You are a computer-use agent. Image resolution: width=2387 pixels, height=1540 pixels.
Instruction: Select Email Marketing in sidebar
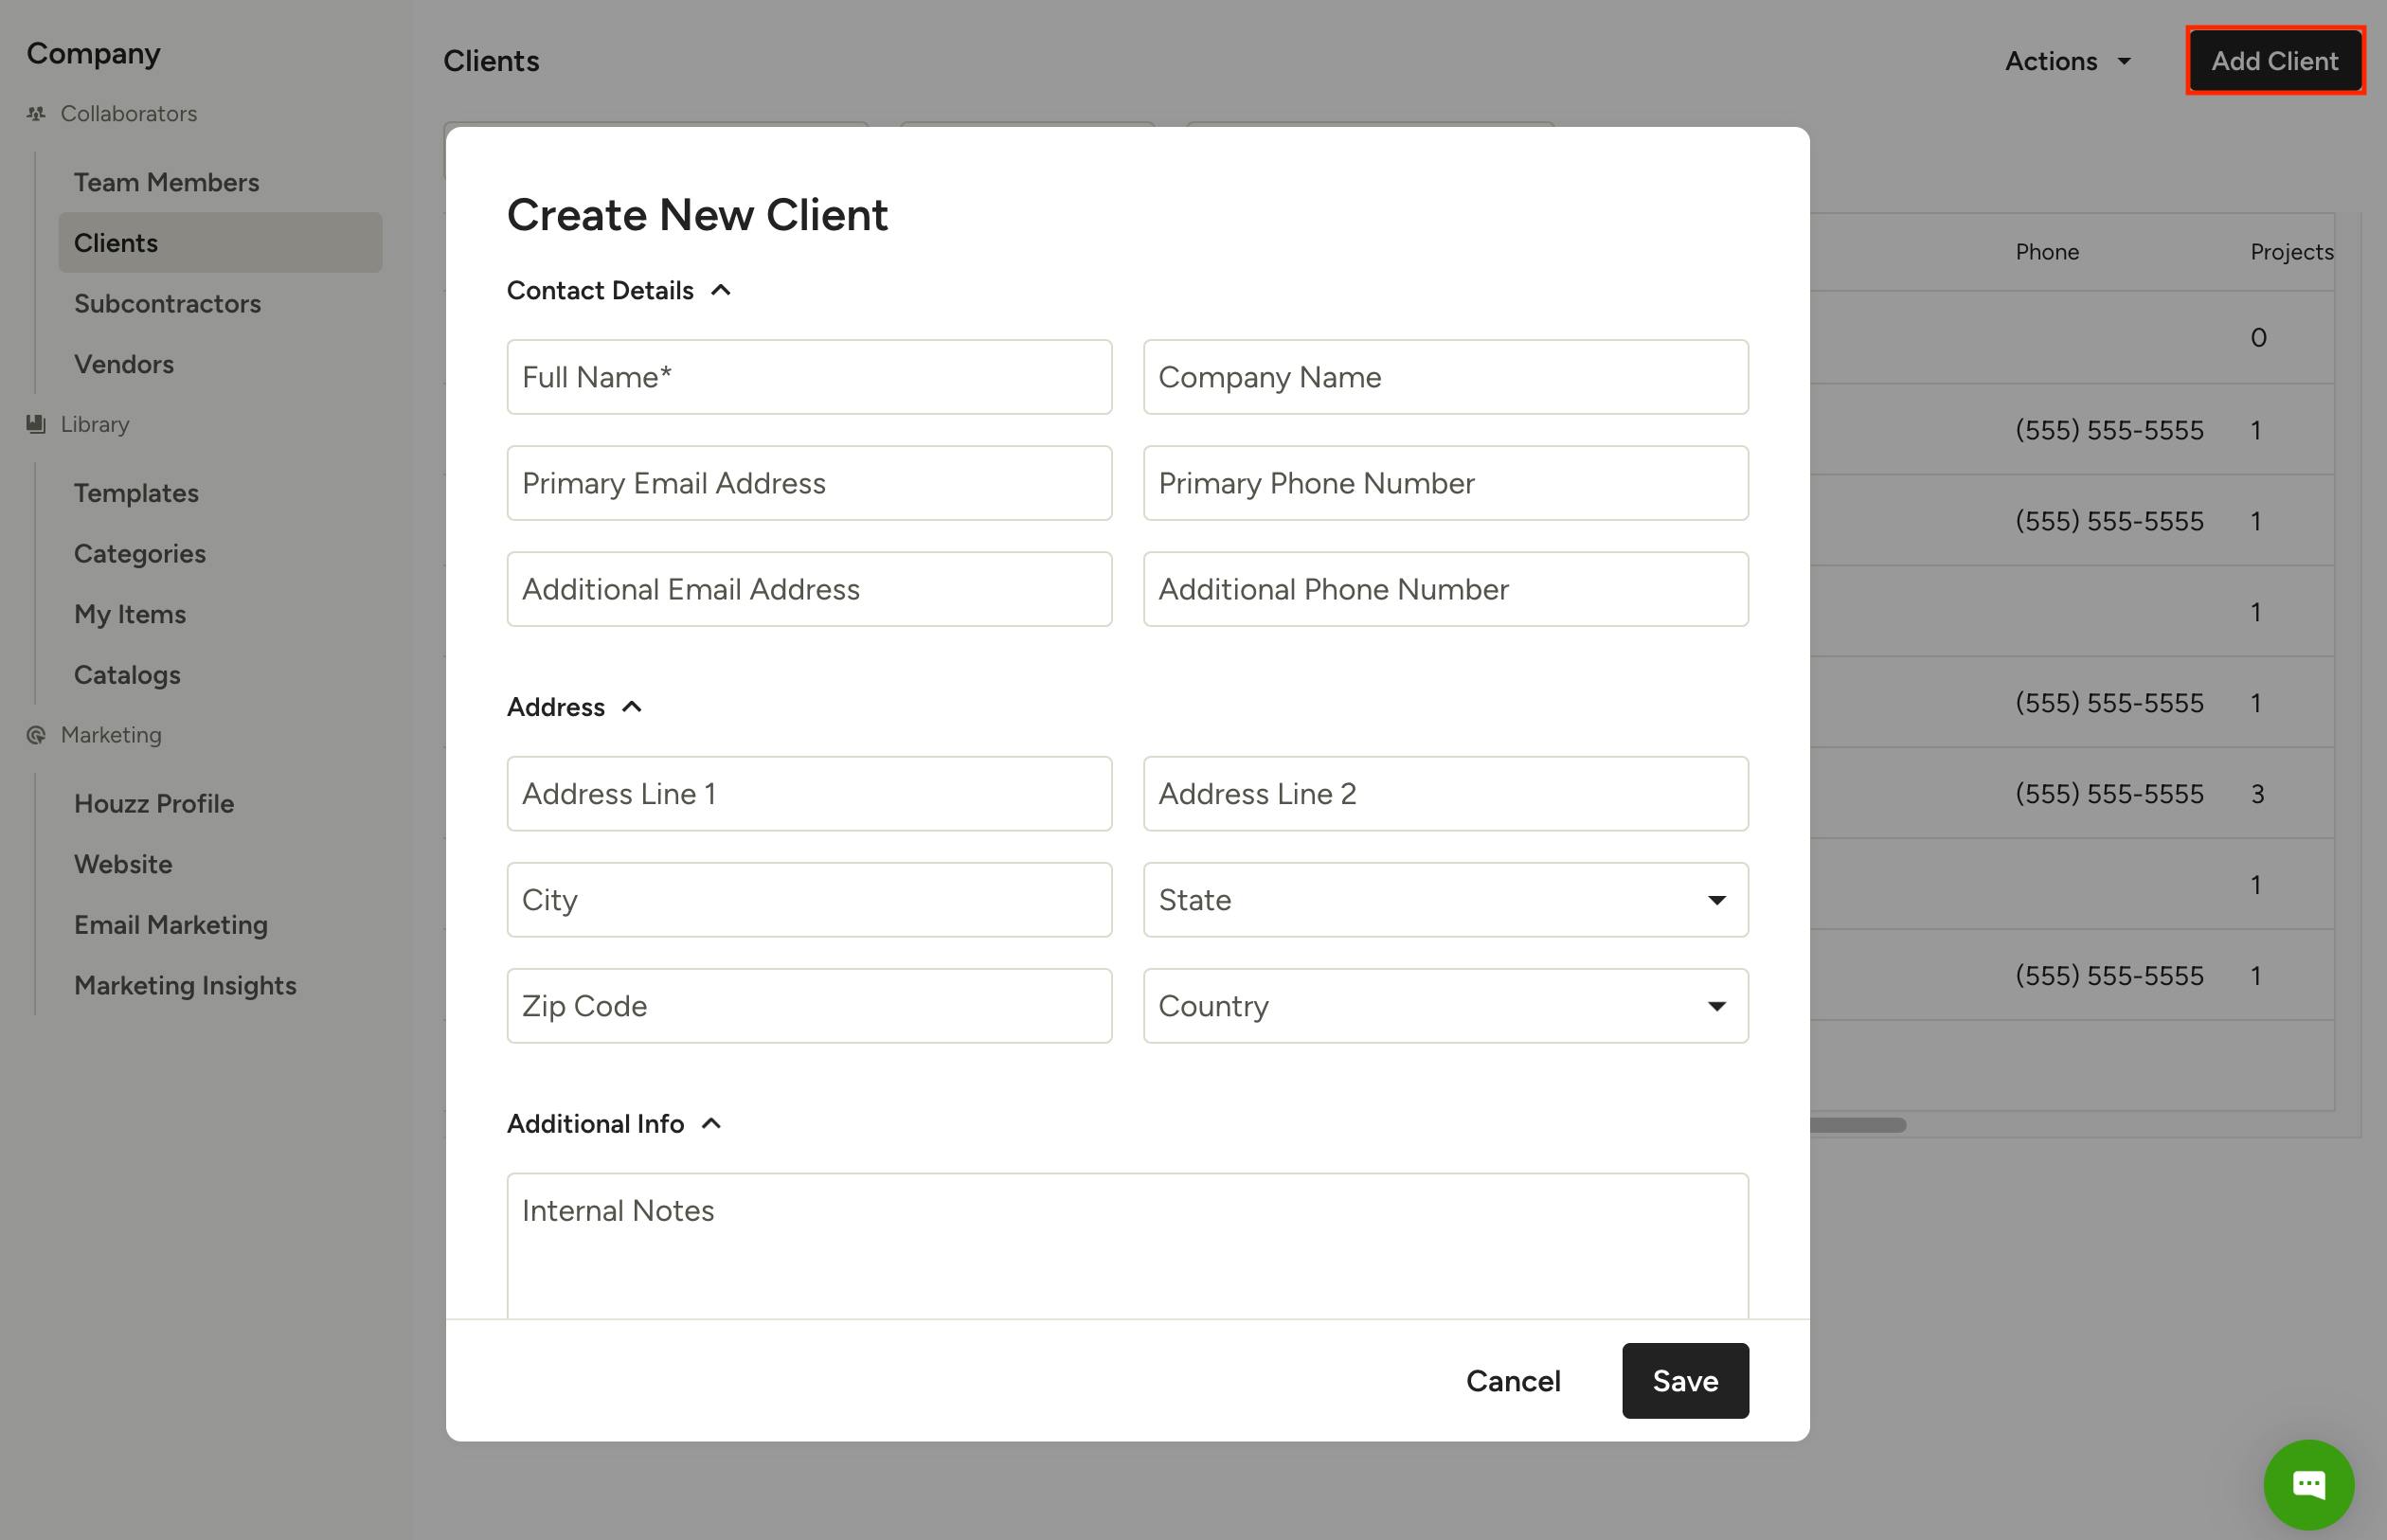171,925
